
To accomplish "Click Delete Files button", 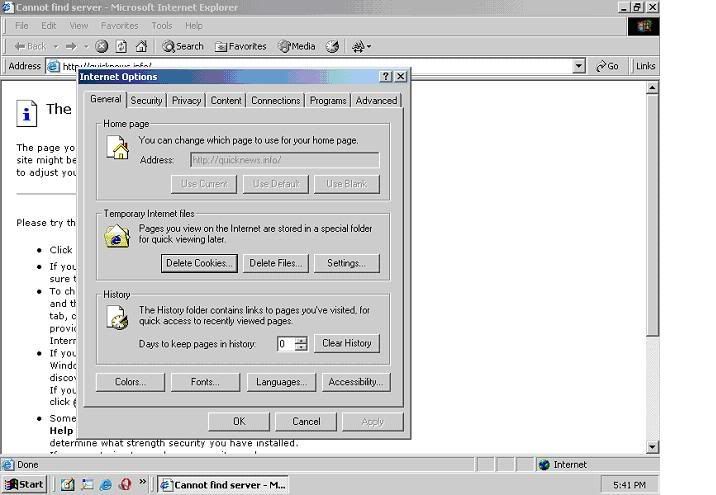I will (275, 263).
